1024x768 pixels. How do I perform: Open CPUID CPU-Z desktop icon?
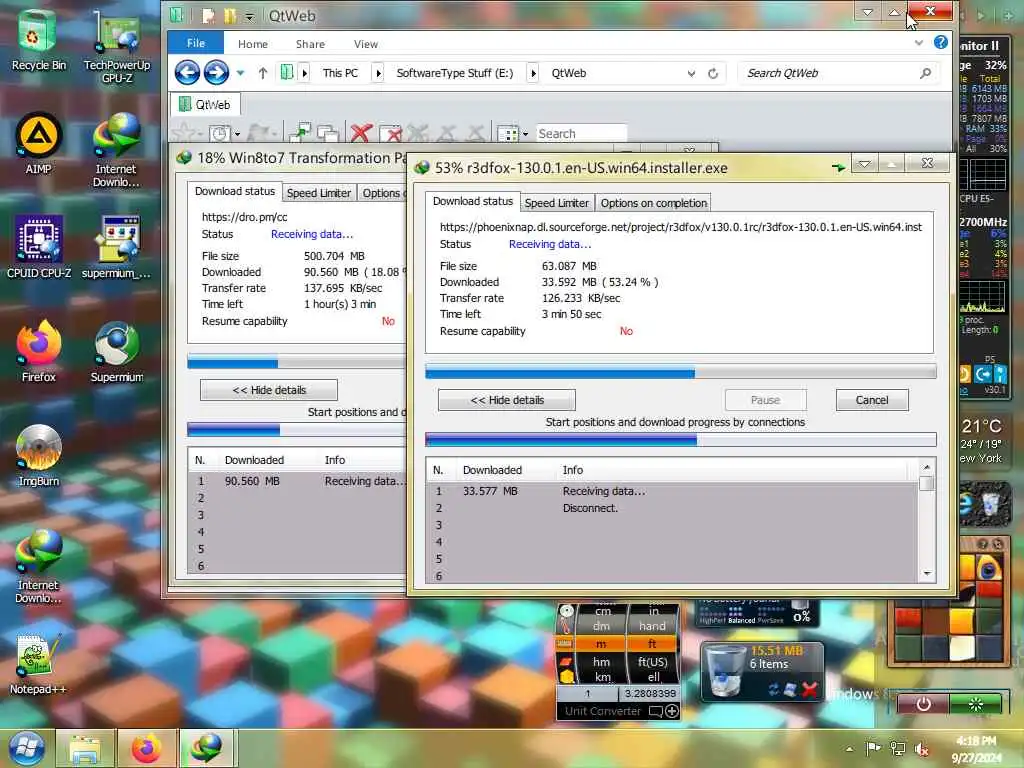point(39,248)
